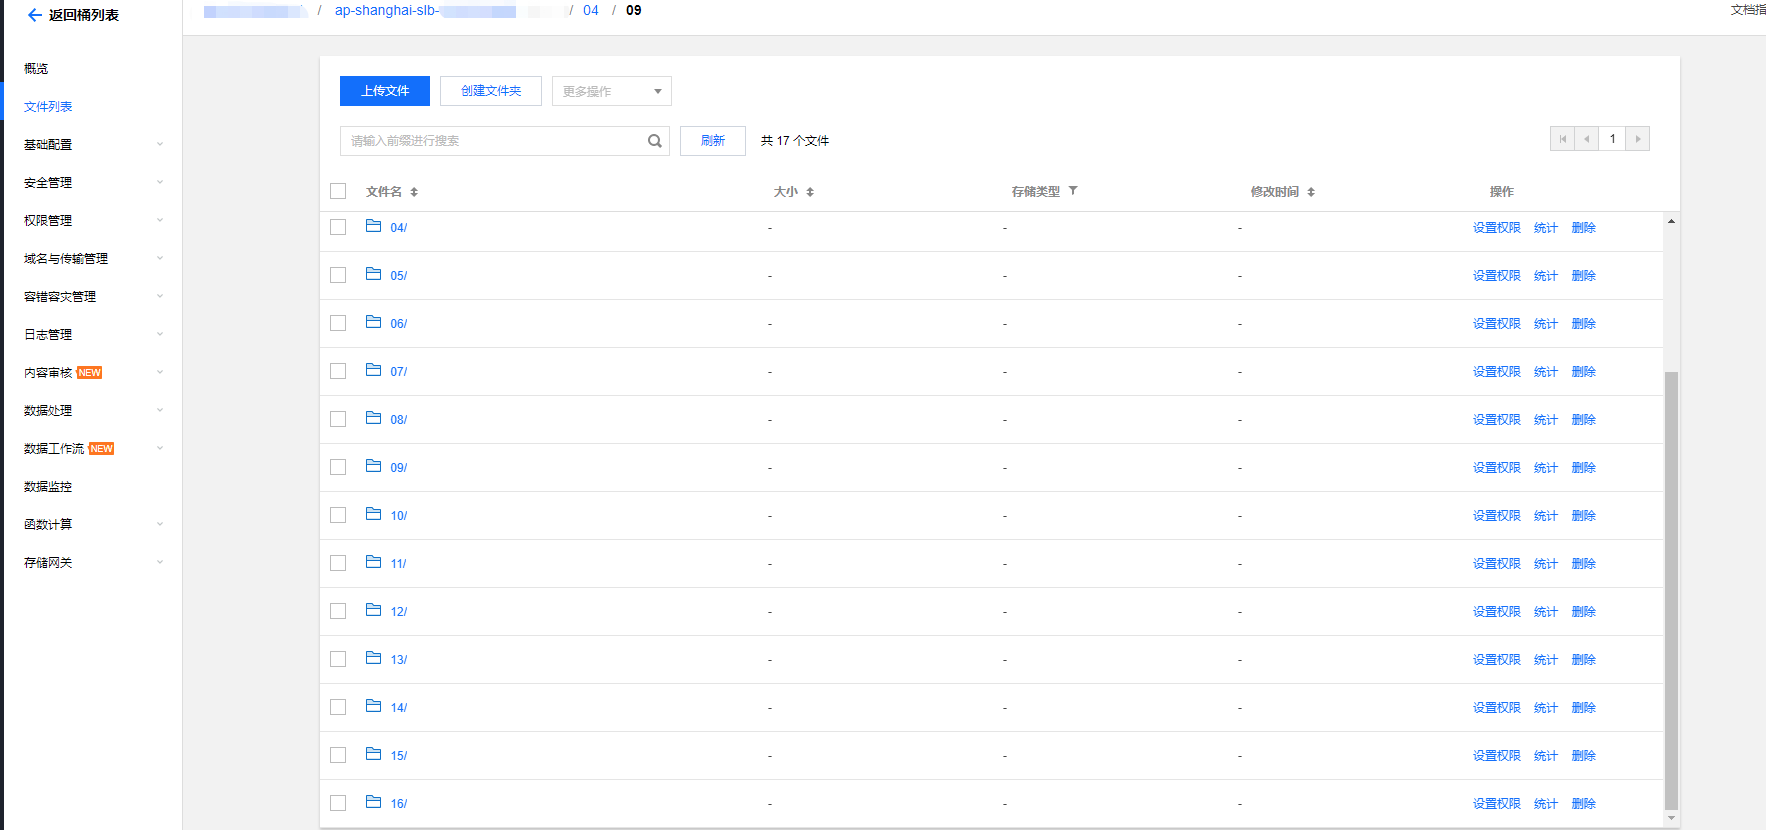Open the 09/ folder icon
The image size is (1766, 830).
click(373, 466)
